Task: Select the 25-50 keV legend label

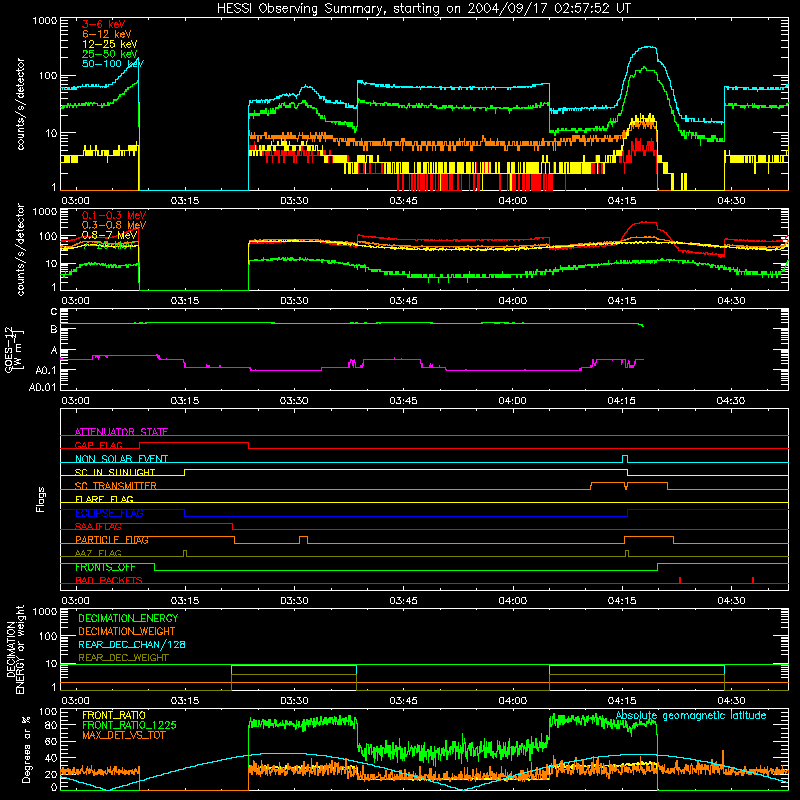Action: (x=110, y=54)
